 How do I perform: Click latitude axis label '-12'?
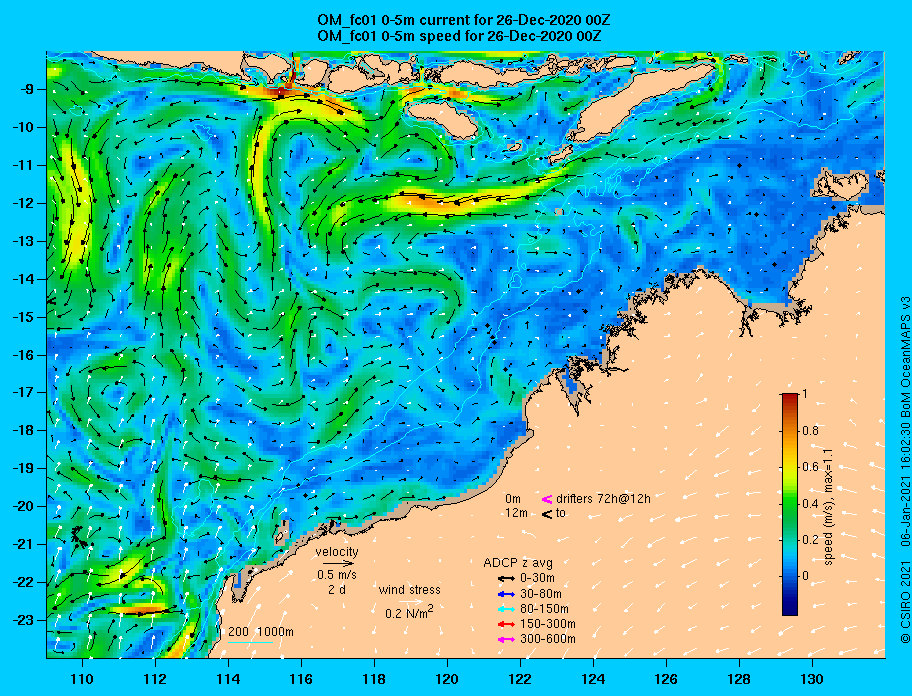click(x=22, y=204)
